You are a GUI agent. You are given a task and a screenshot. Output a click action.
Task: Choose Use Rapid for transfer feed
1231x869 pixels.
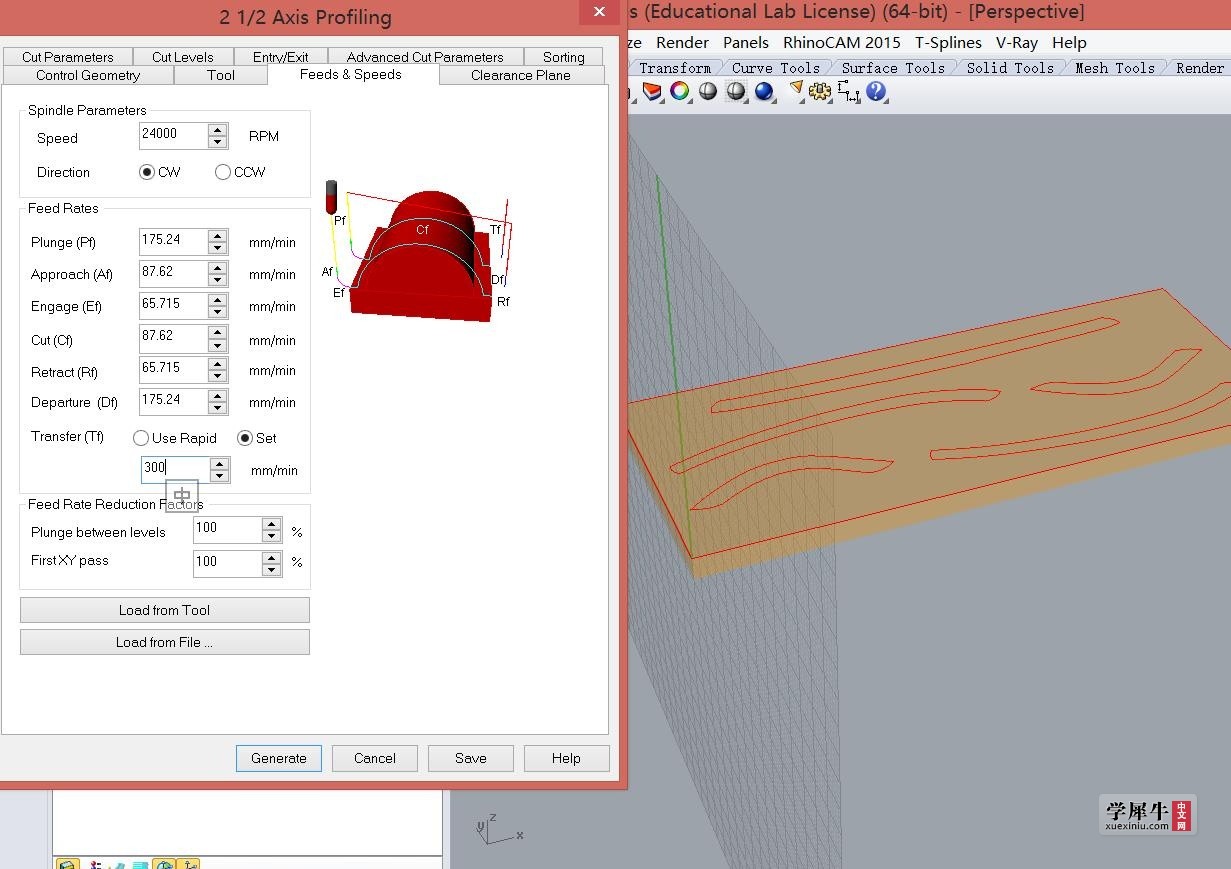point(141,438)
